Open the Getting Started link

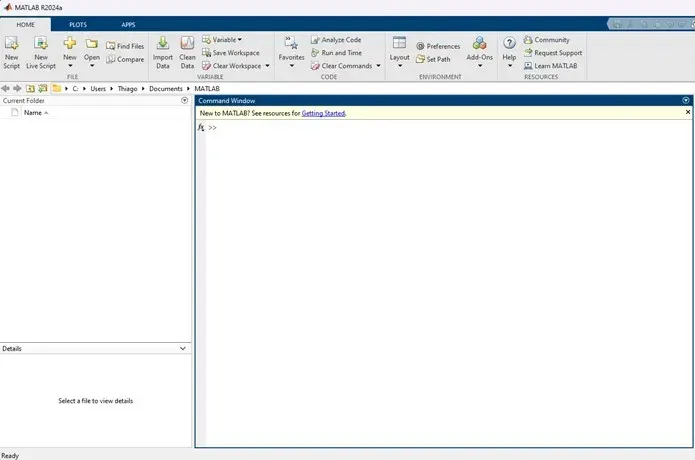click(x=323, y=113)
